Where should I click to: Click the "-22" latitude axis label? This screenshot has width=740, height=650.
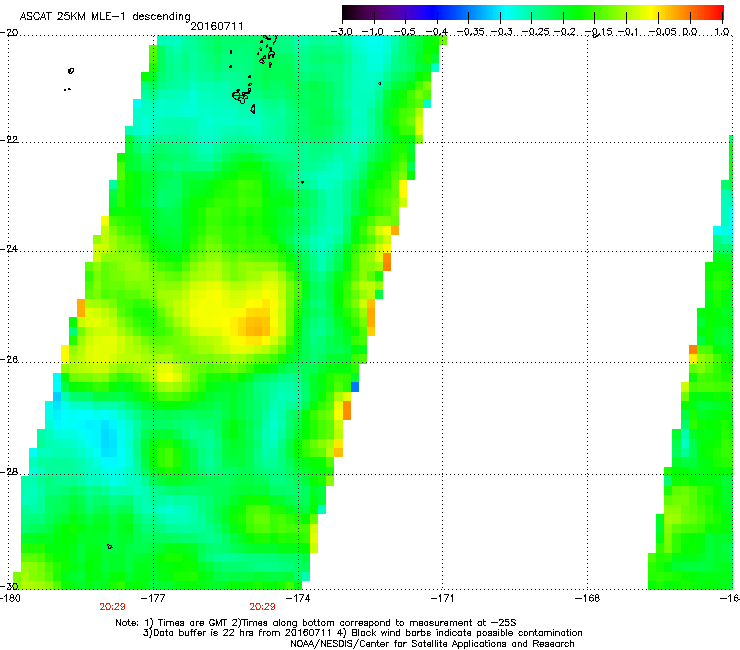point(9,140)
